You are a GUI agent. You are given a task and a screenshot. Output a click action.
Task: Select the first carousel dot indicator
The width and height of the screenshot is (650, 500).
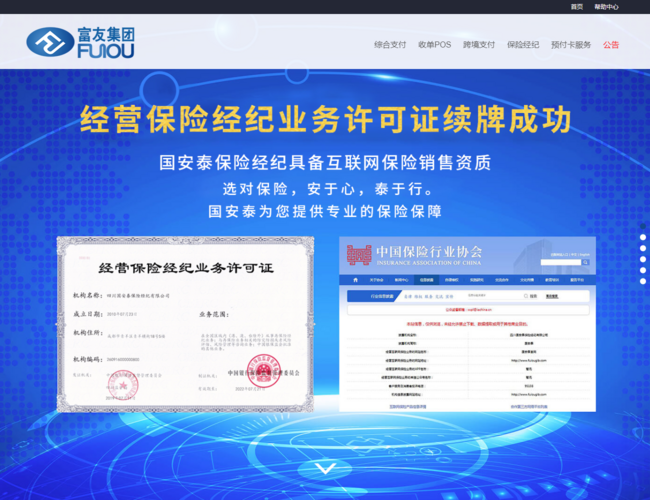pyautogui.click(x=643, y=237)
